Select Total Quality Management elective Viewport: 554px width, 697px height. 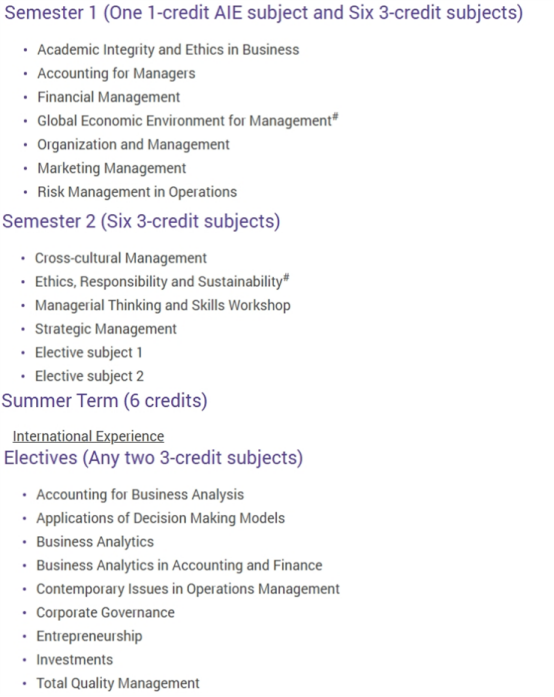coord(118,683)
